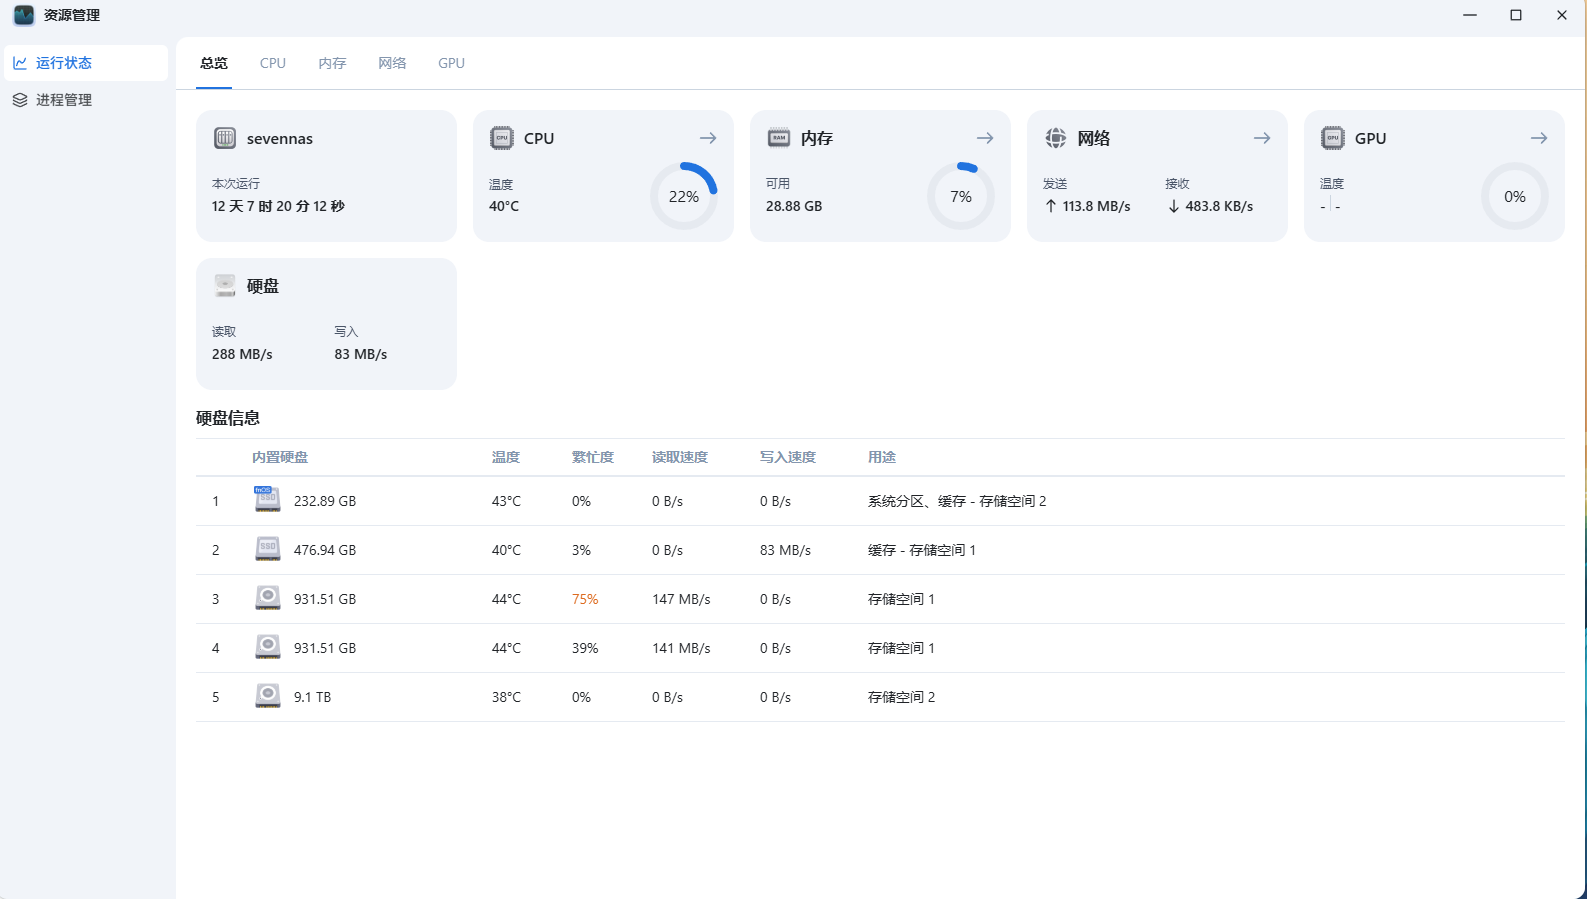Screen dimensions: 1587x899
Task: Click the HDD icon in disk row 3
Action: [267, 598]
